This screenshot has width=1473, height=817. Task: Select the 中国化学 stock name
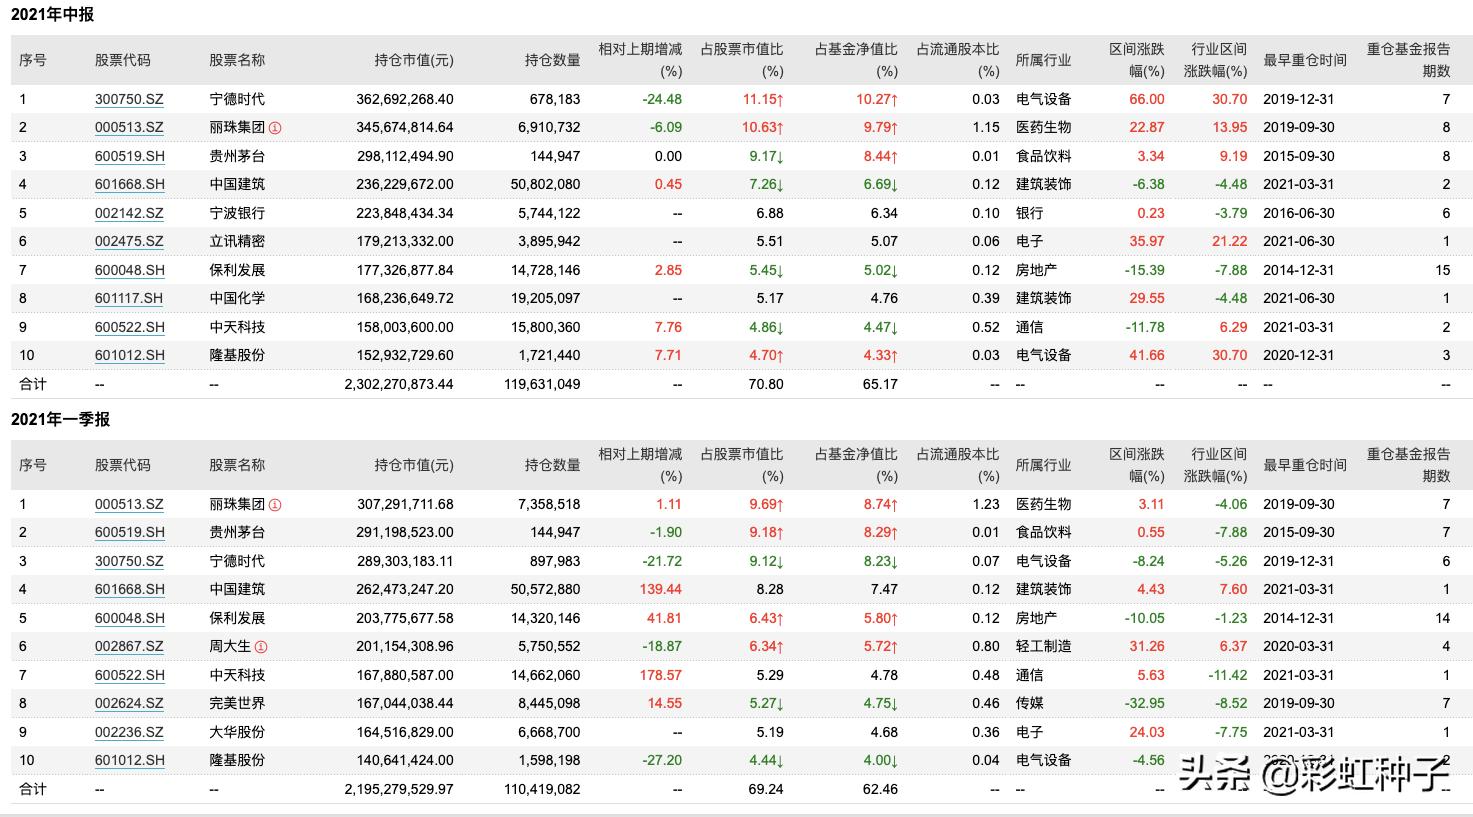pos(237,298)
